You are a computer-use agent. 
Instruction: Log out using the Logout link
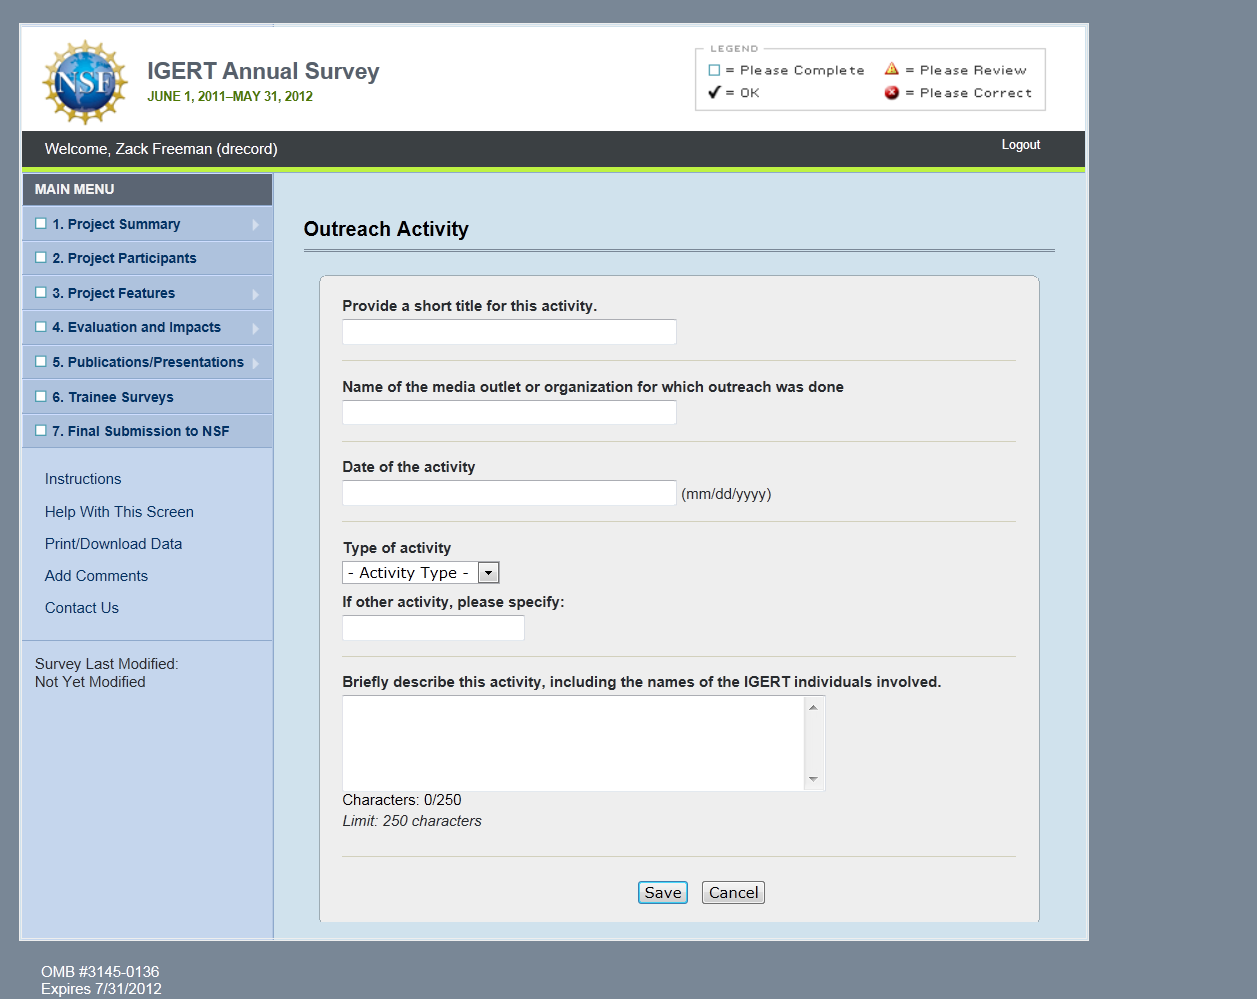(x=1020, y=145)
